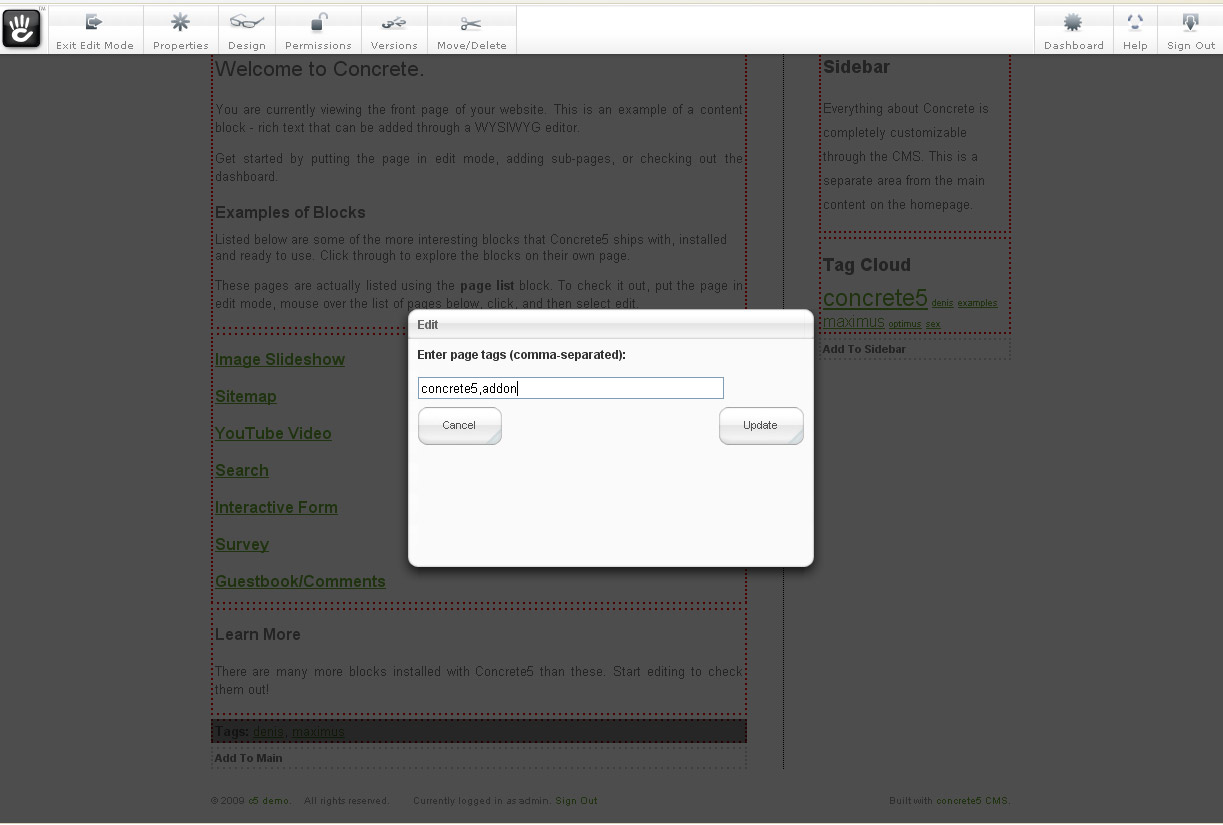Go to the Dashboard

click(x=1074, y=30)
